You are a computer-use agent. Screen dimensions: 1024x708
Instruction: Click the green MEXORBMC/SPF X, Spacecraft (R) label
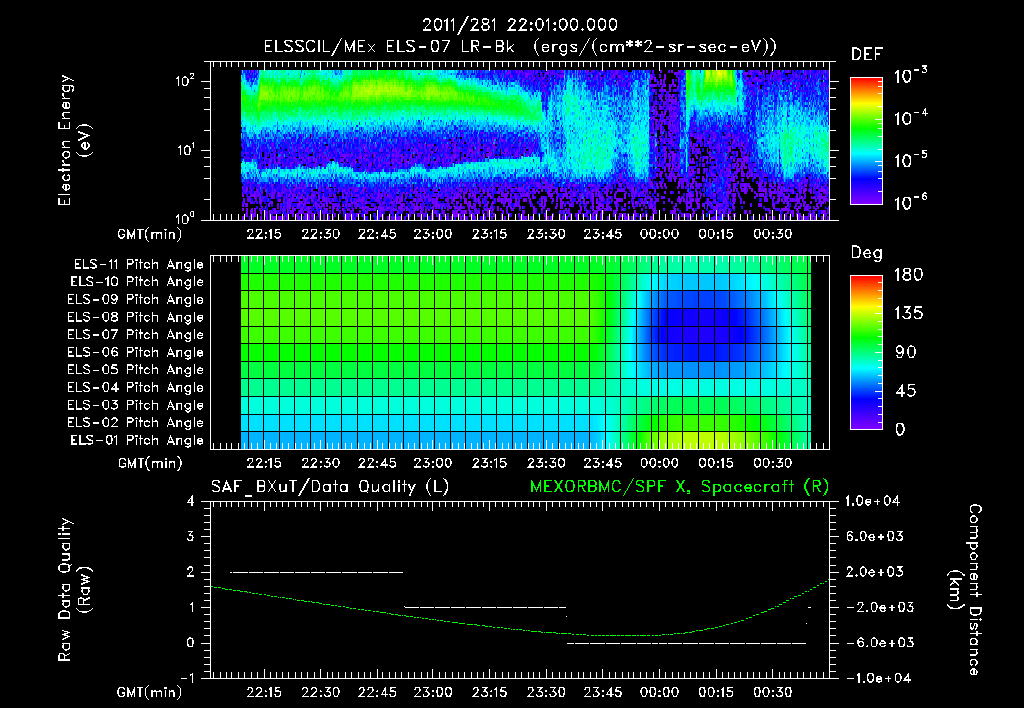679,487
